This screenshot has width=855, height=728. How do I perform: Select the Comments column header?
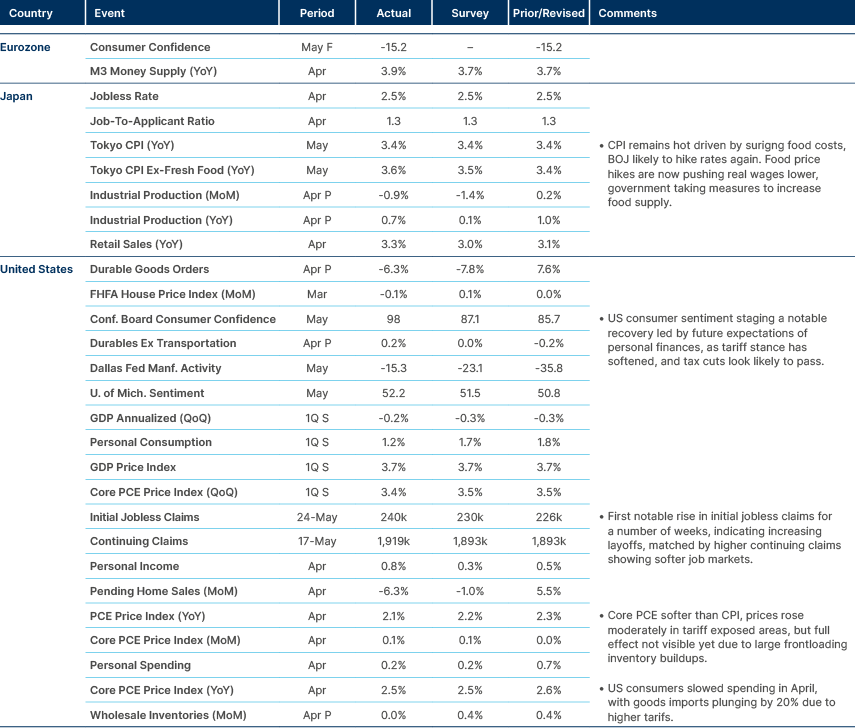click(x=627, y=14)
